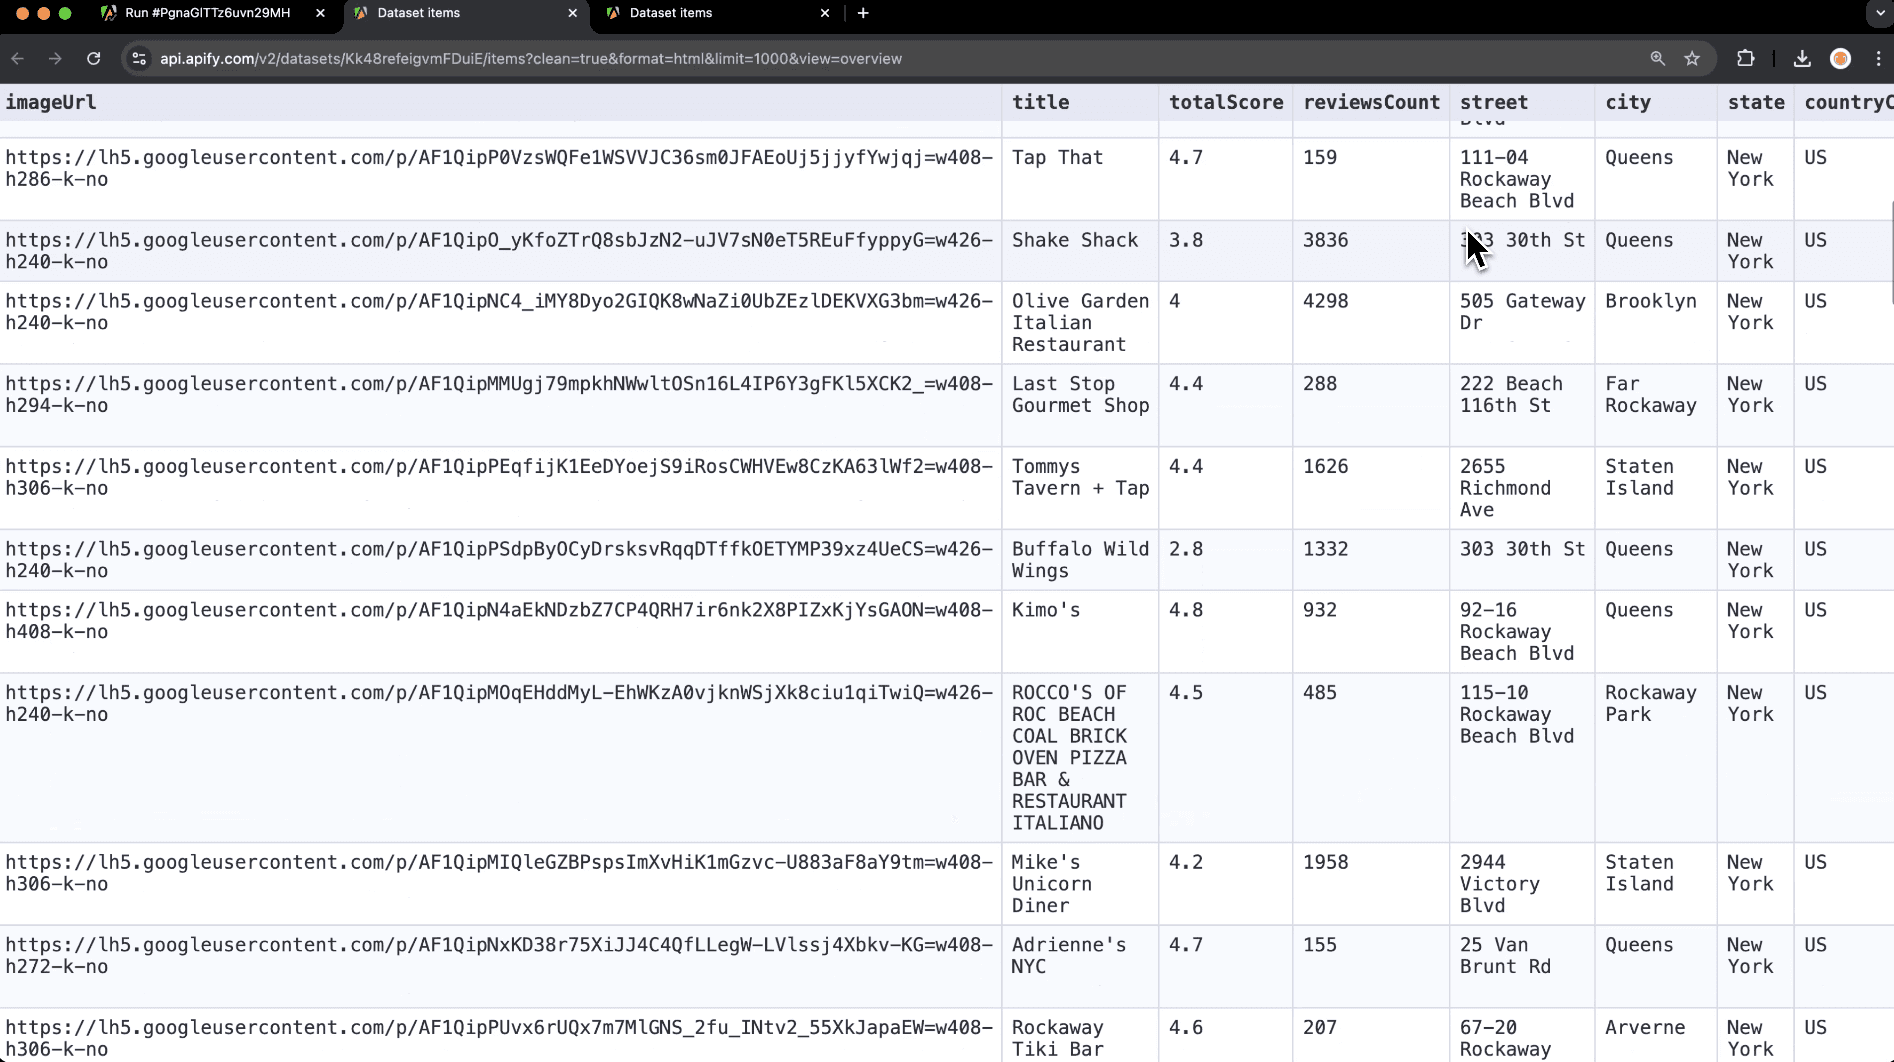The image size is (1894, 1062).
Task: Expand the tab search dropdown arrow
Action: point(1879,13)
